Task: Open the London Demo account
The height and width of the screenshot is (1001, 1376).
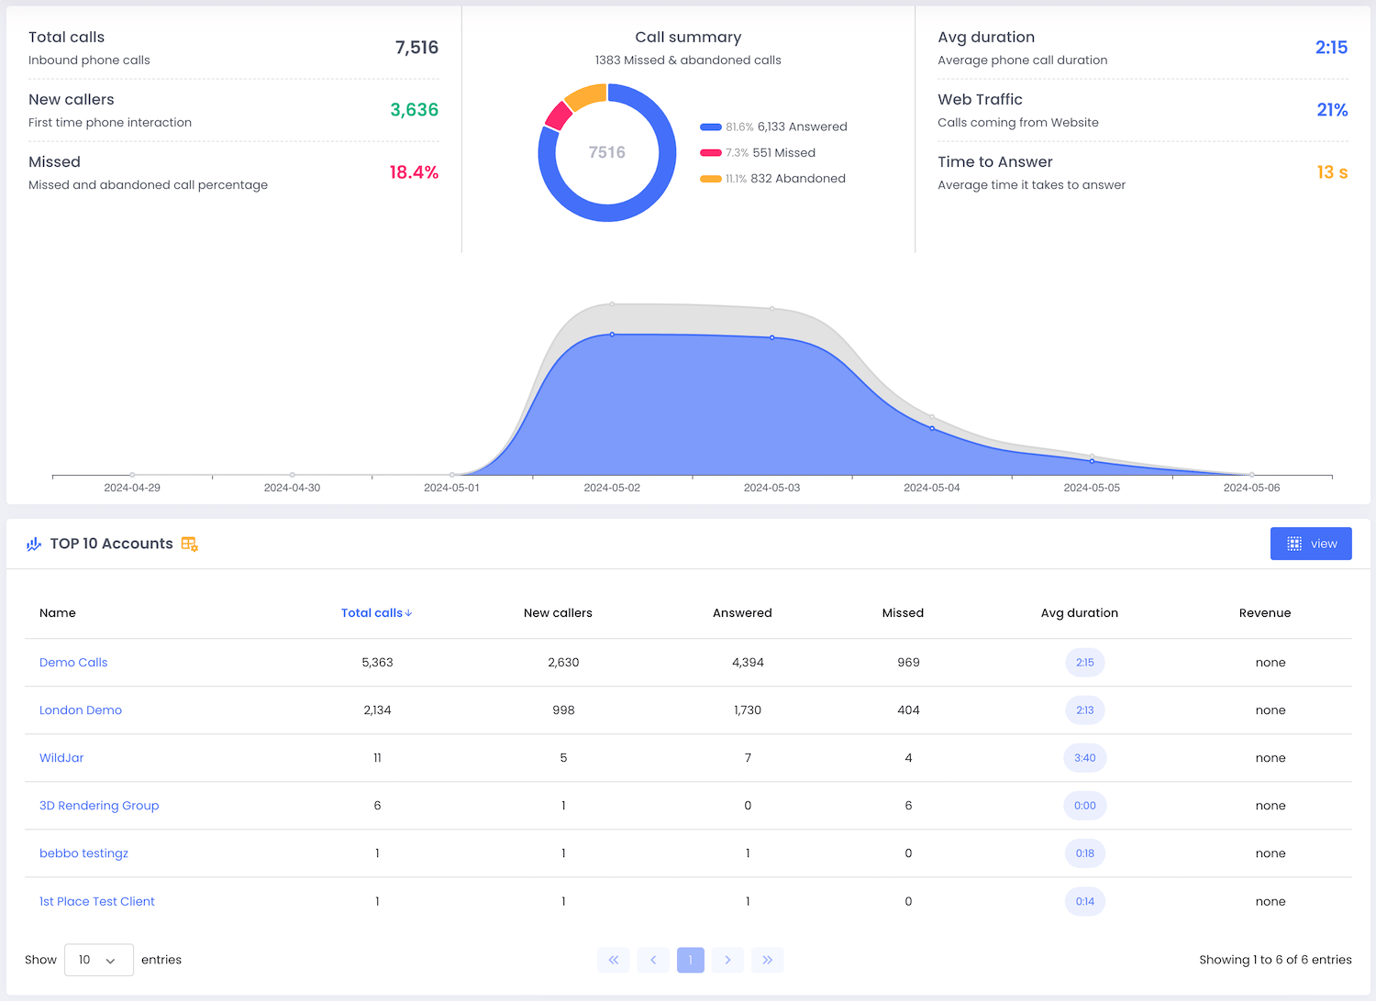Action: 80,710
